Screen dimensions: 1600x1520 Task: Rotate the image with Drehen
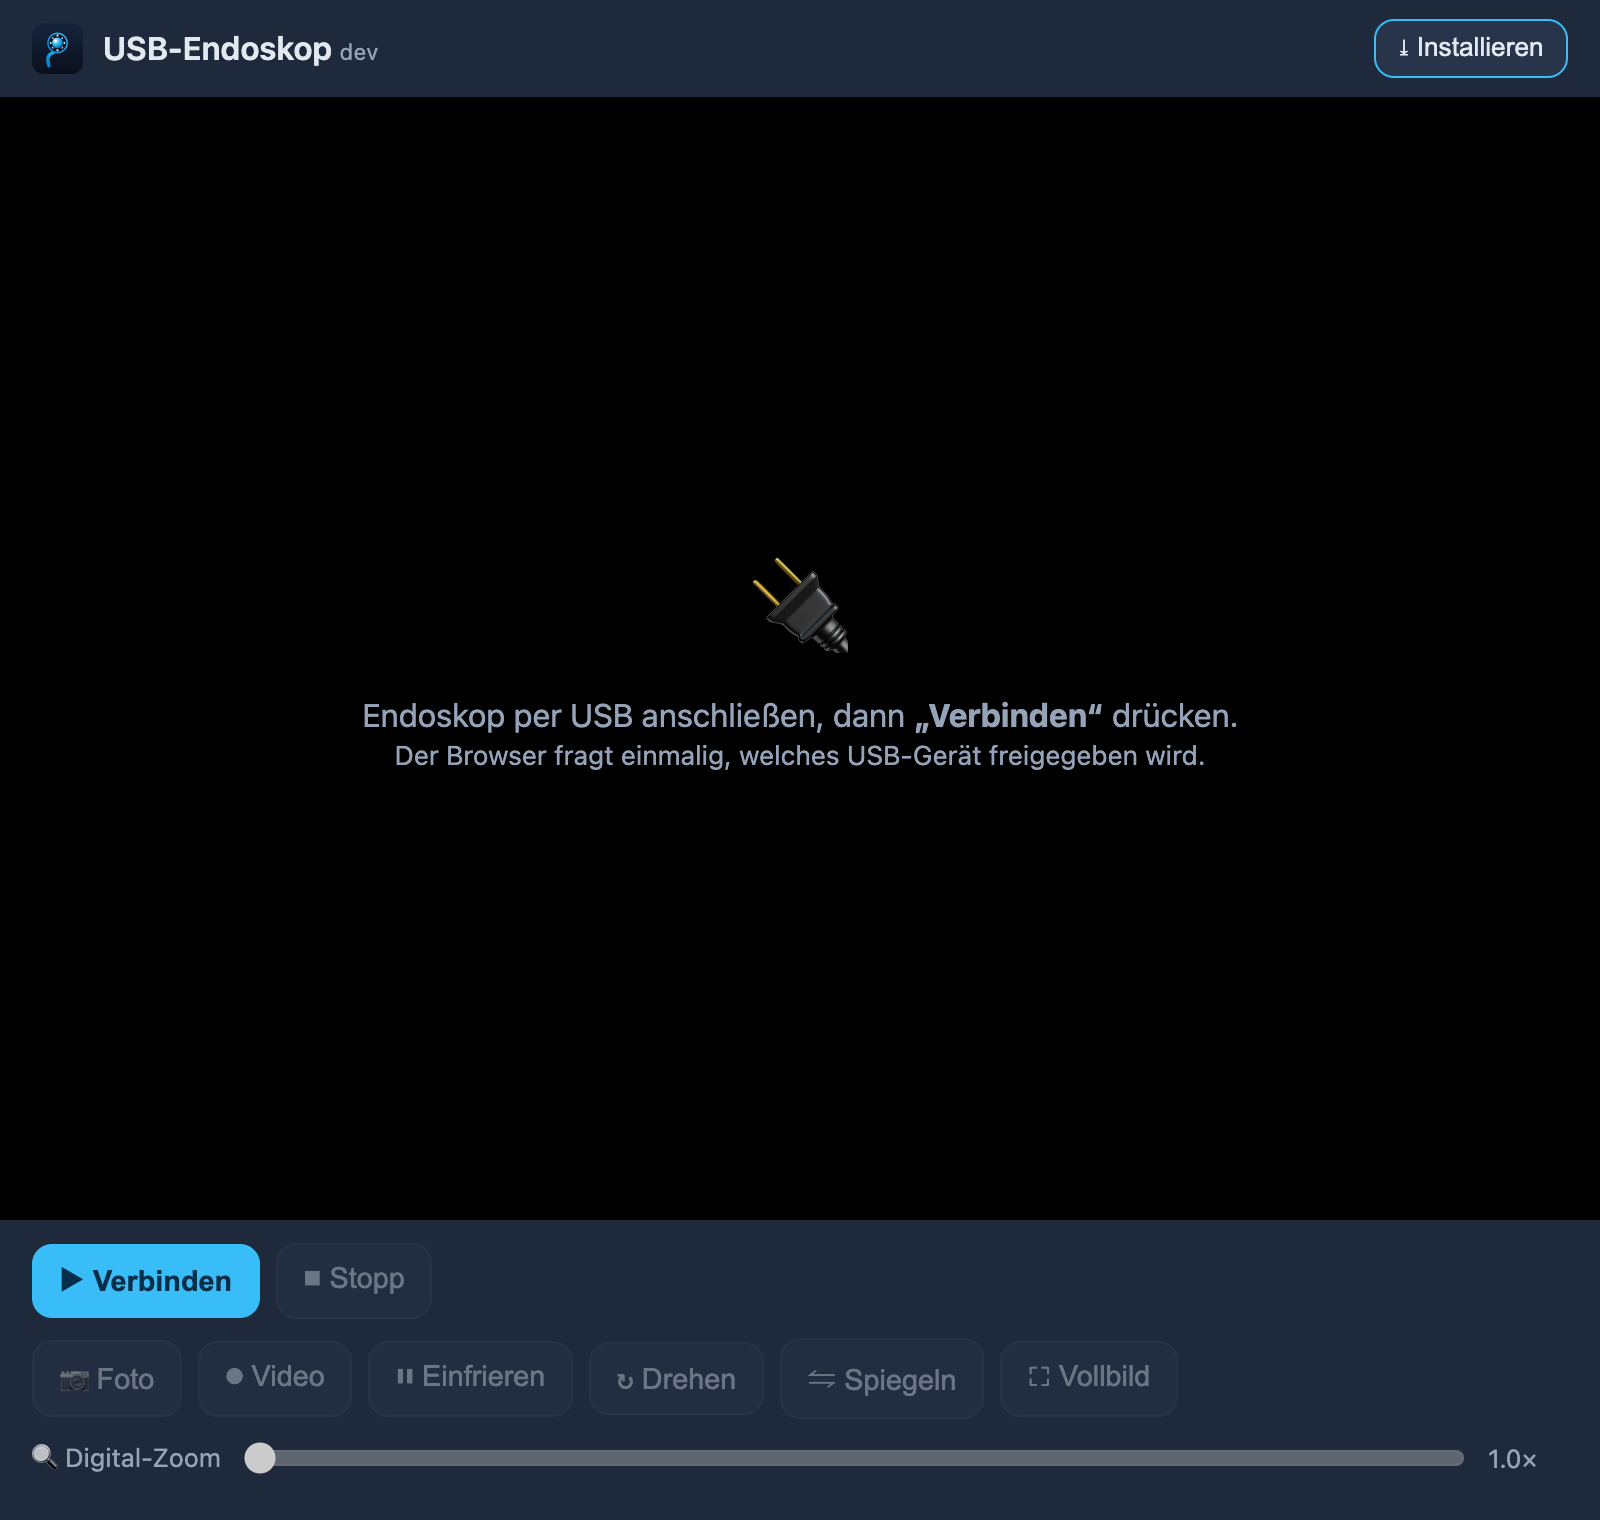coord(676,1379)
